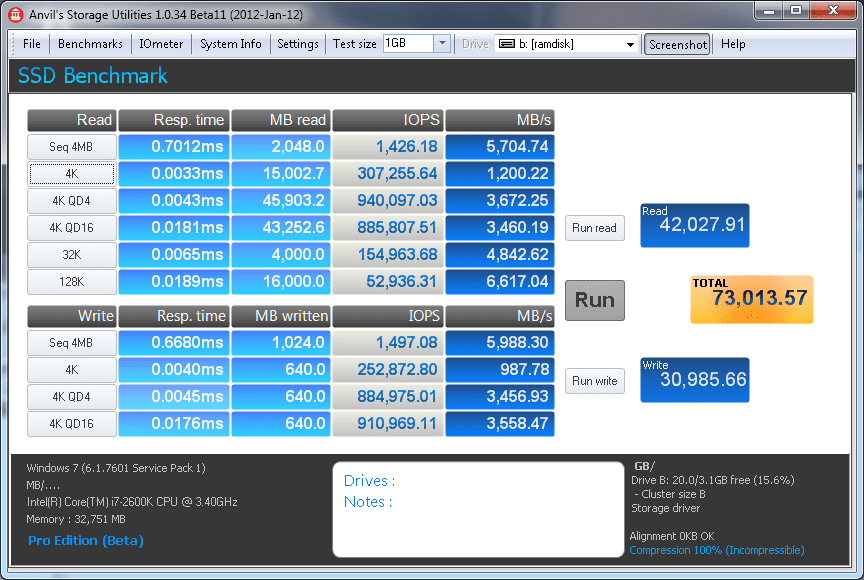Click the Read 128K test button
Screen dimensions: 864x580
click(x=72, y=281)
